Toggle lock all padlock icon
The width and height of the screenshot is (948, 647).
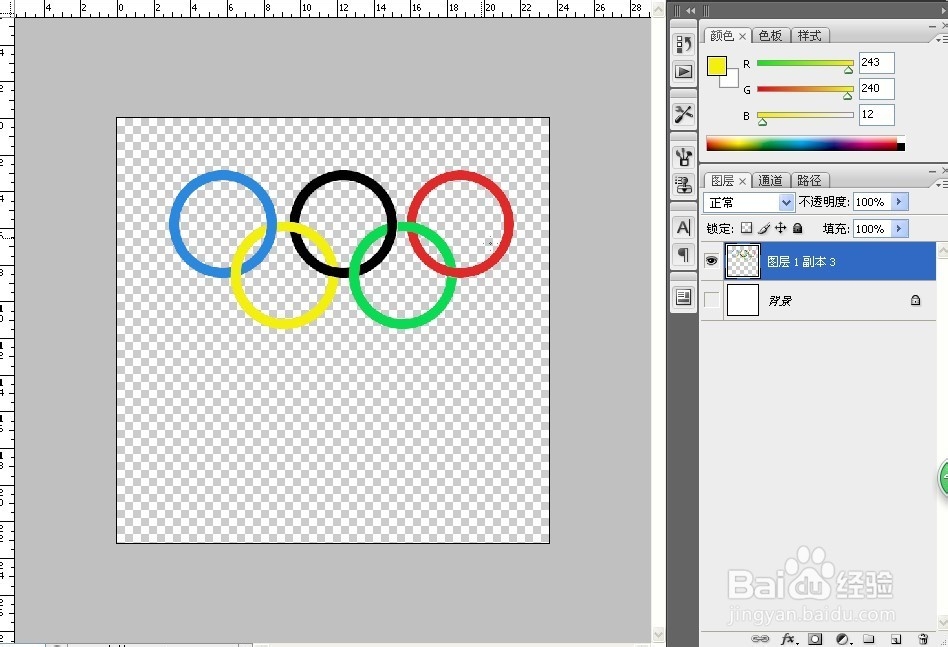797,228
